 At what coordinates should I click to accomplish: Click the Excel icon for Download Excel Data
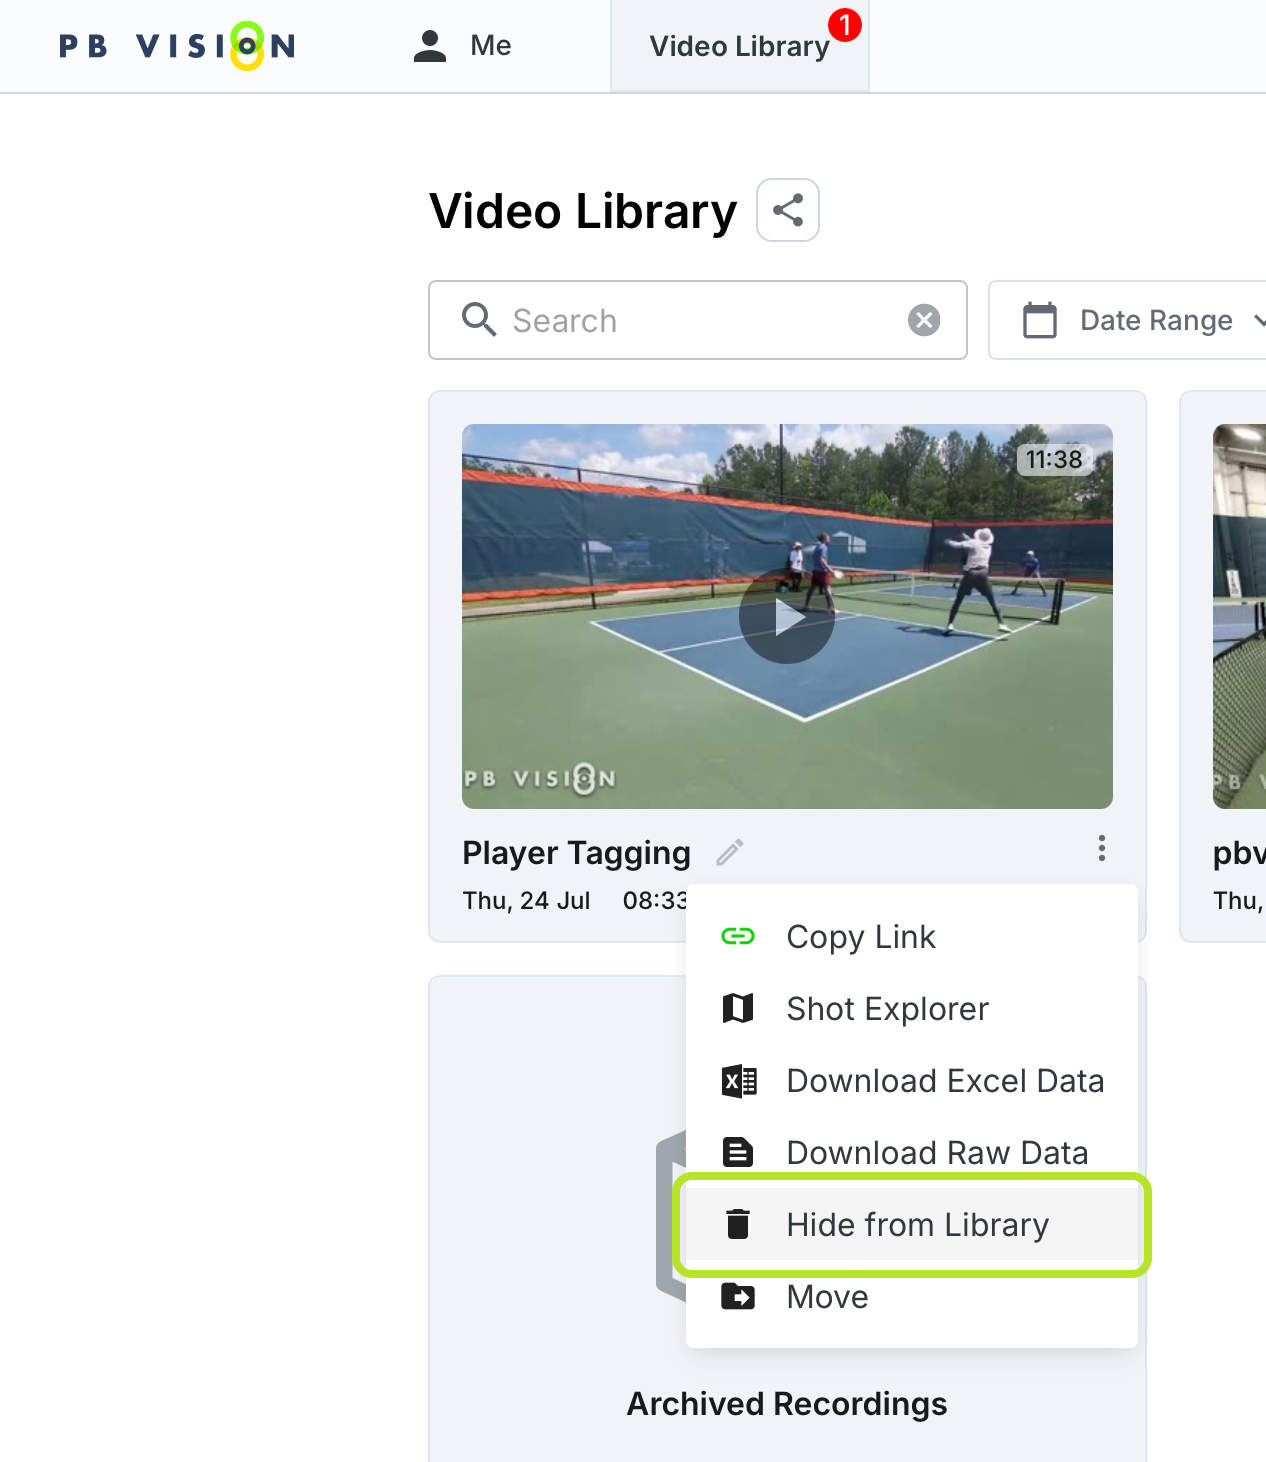pos(739,1081)
